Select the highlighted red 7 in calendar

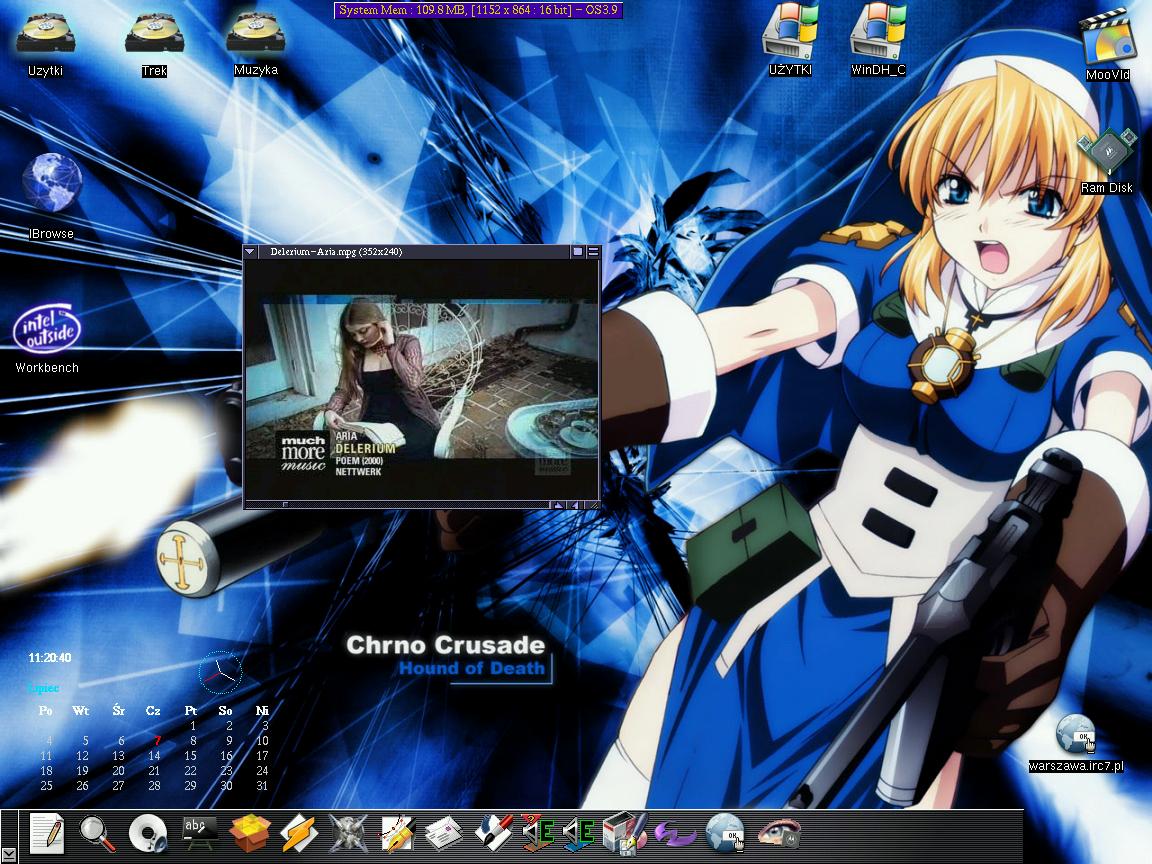tap(157, 740)
